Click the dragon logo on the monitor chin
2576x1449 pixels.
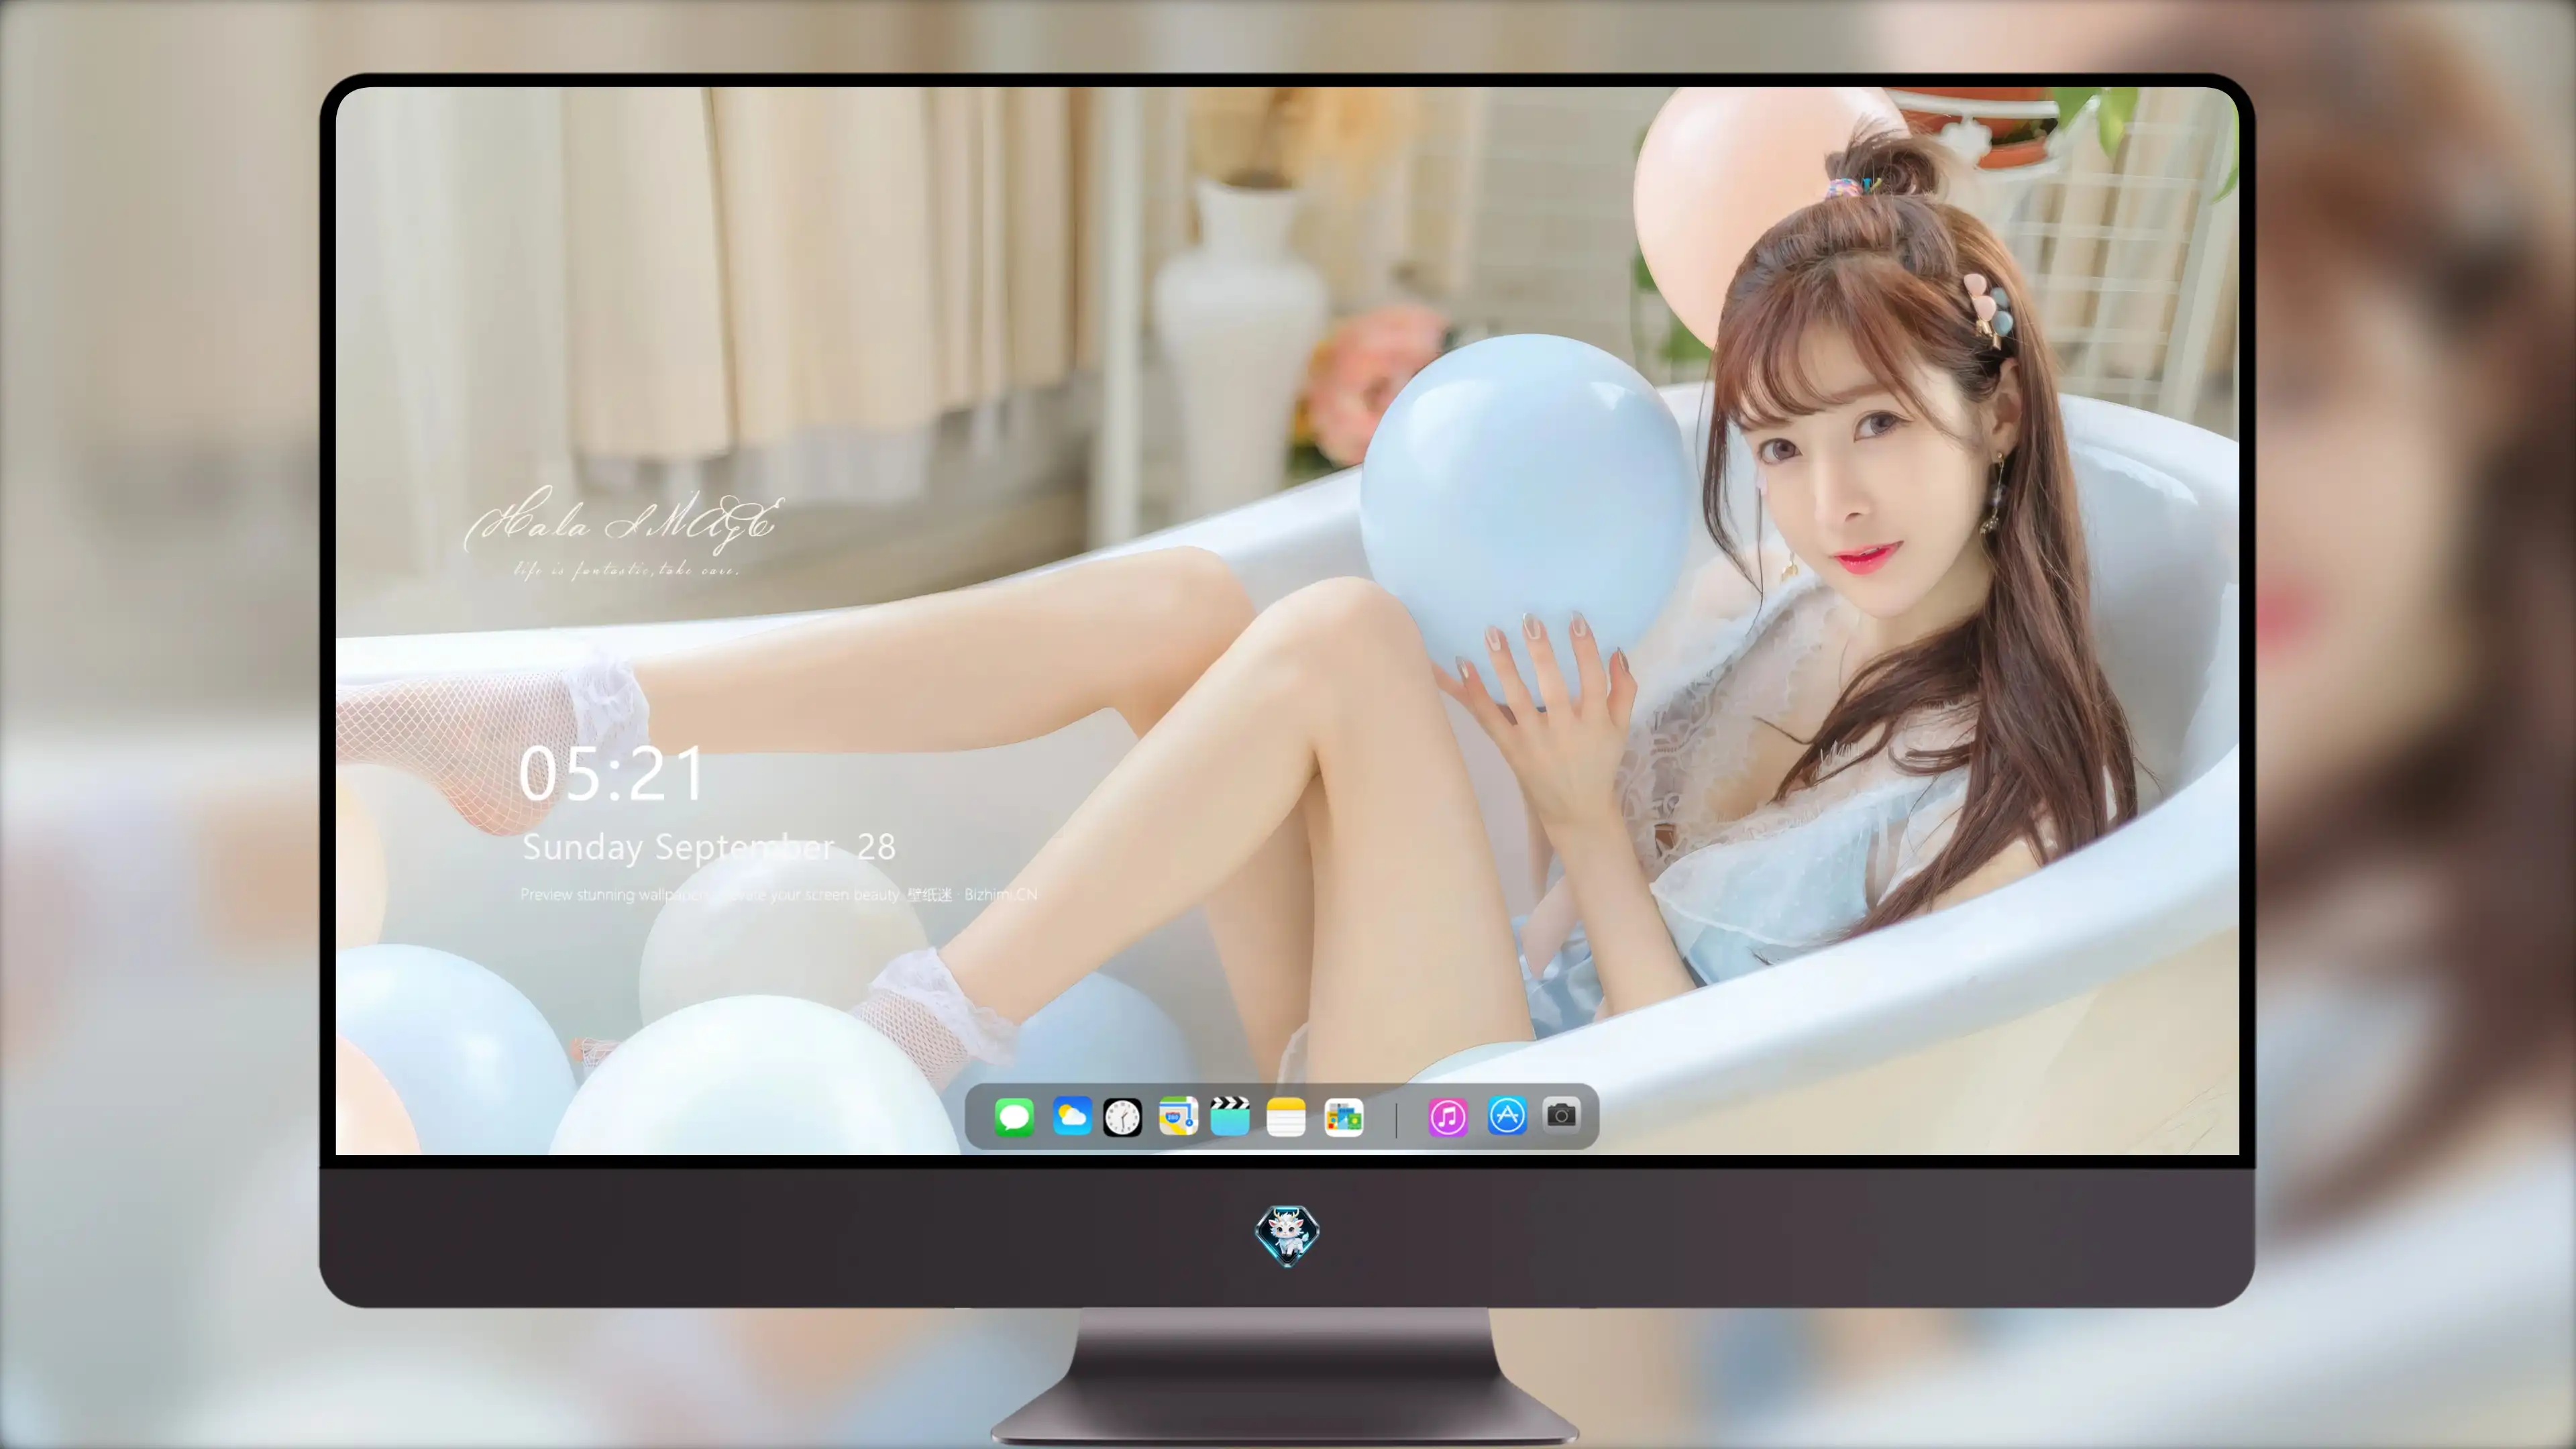pyautogui.click(x=1287, y=1235)
